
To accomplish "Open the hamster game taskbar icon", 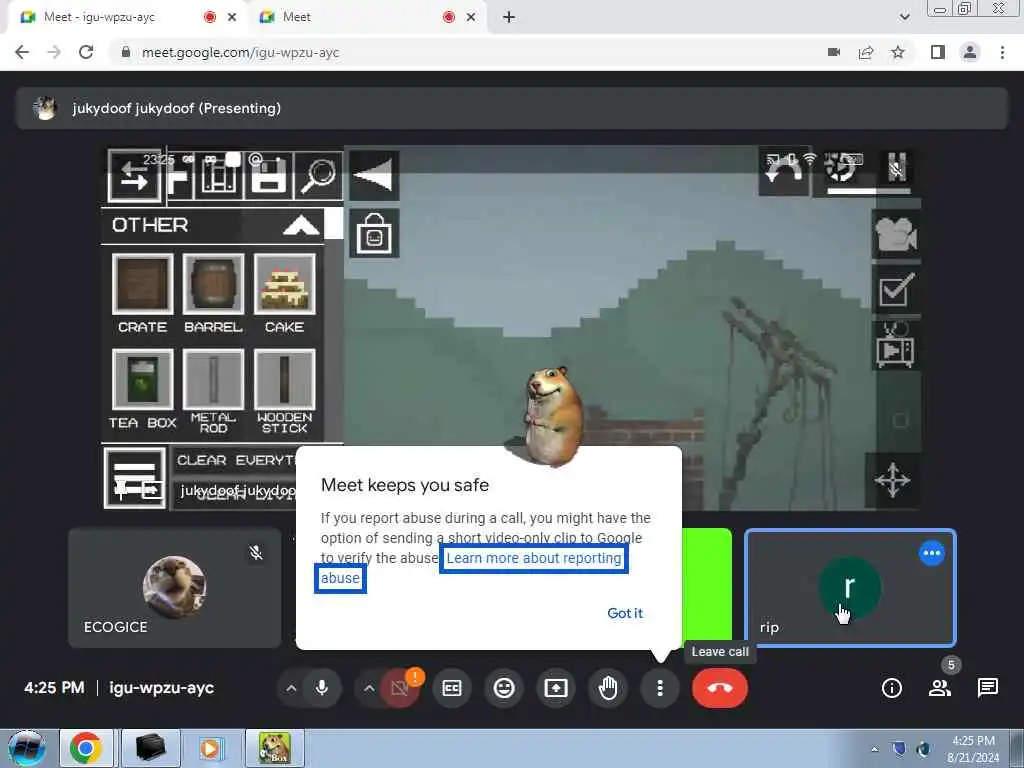I will tap(274, 748).
